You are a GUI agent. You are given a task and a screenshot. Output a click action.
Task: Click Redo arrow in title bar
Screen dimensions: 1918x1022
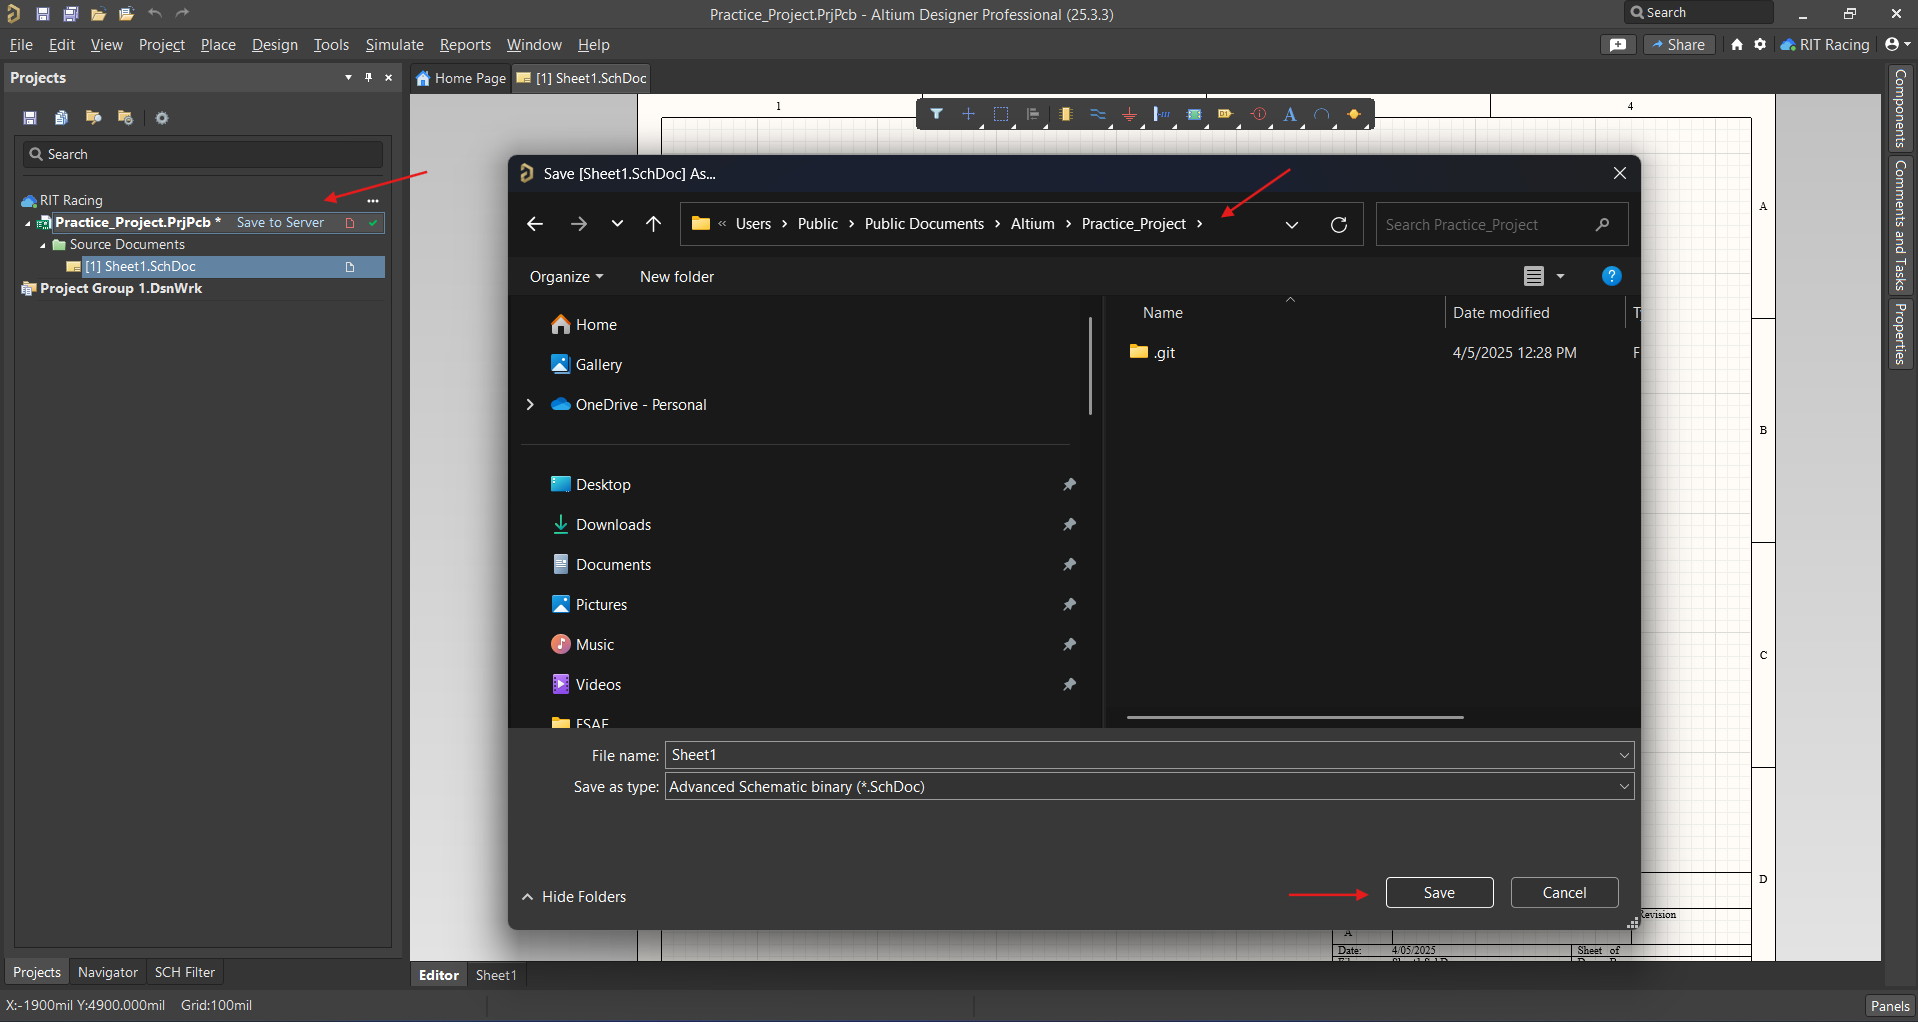click(x=182, y=13)
